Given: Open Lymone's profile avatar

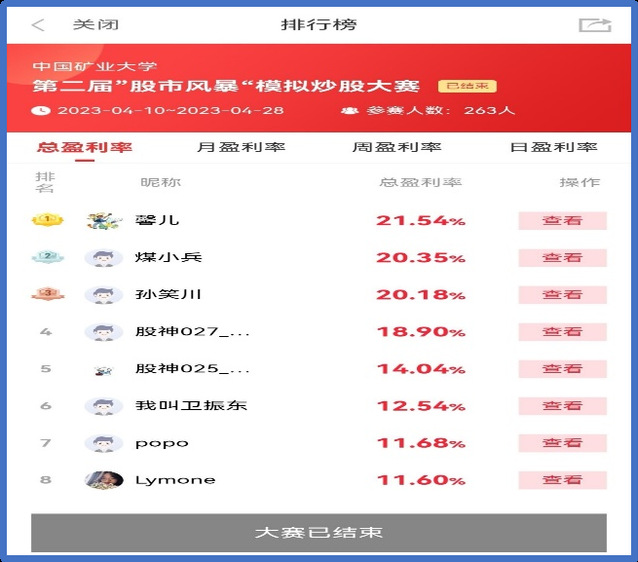Looking at the screenshot, I should (x=103, y=480).
